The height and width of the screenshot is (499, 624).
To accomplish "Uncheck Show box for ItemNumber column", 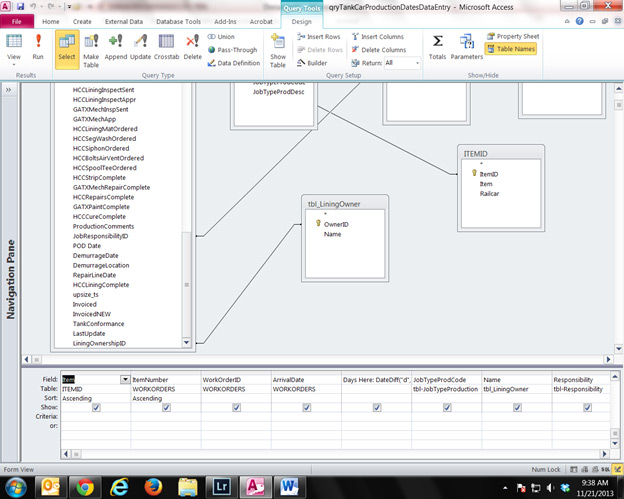I will [x=165, y=407].
